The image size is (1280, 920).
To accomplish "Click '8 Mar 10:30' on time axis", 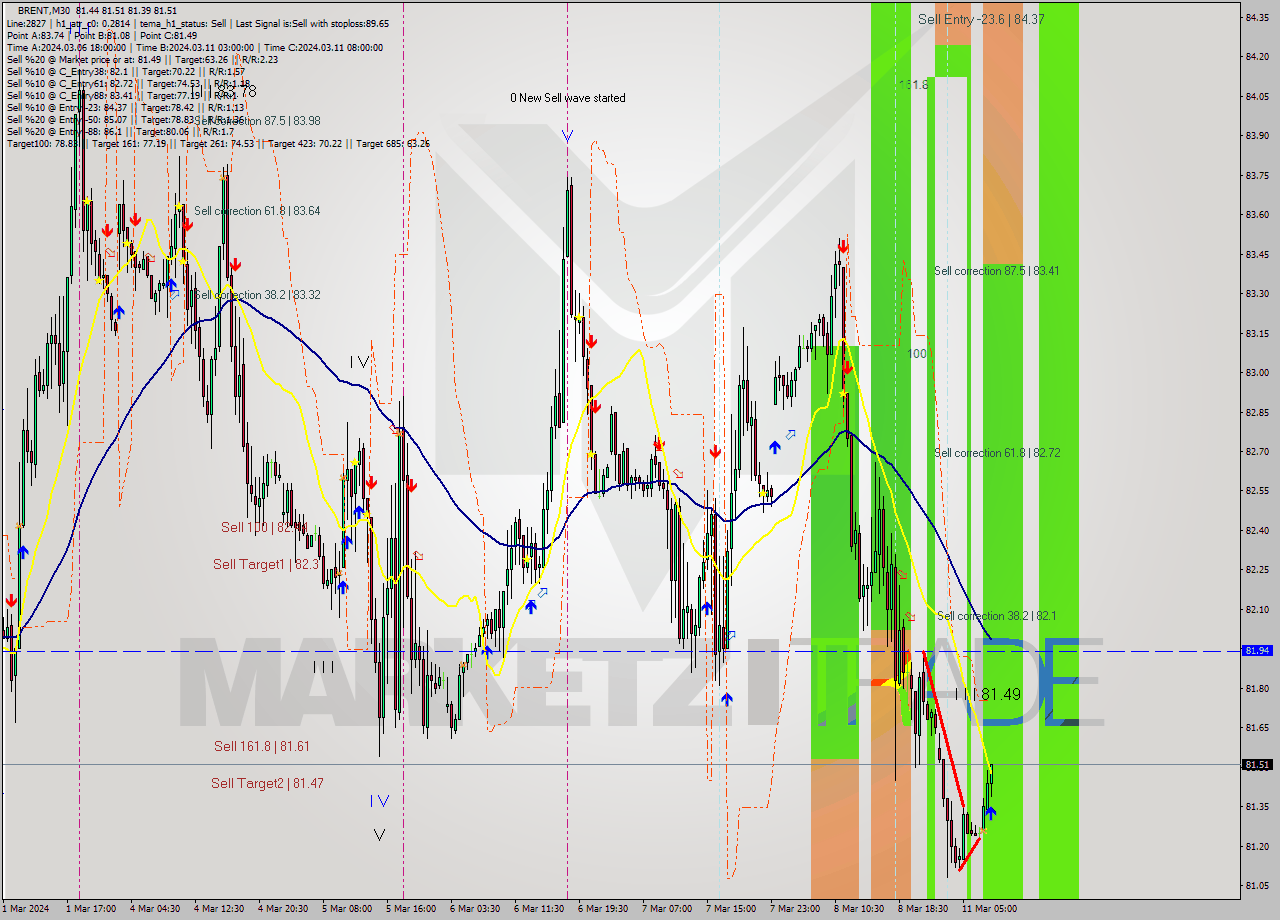I will tap(859, 909).
